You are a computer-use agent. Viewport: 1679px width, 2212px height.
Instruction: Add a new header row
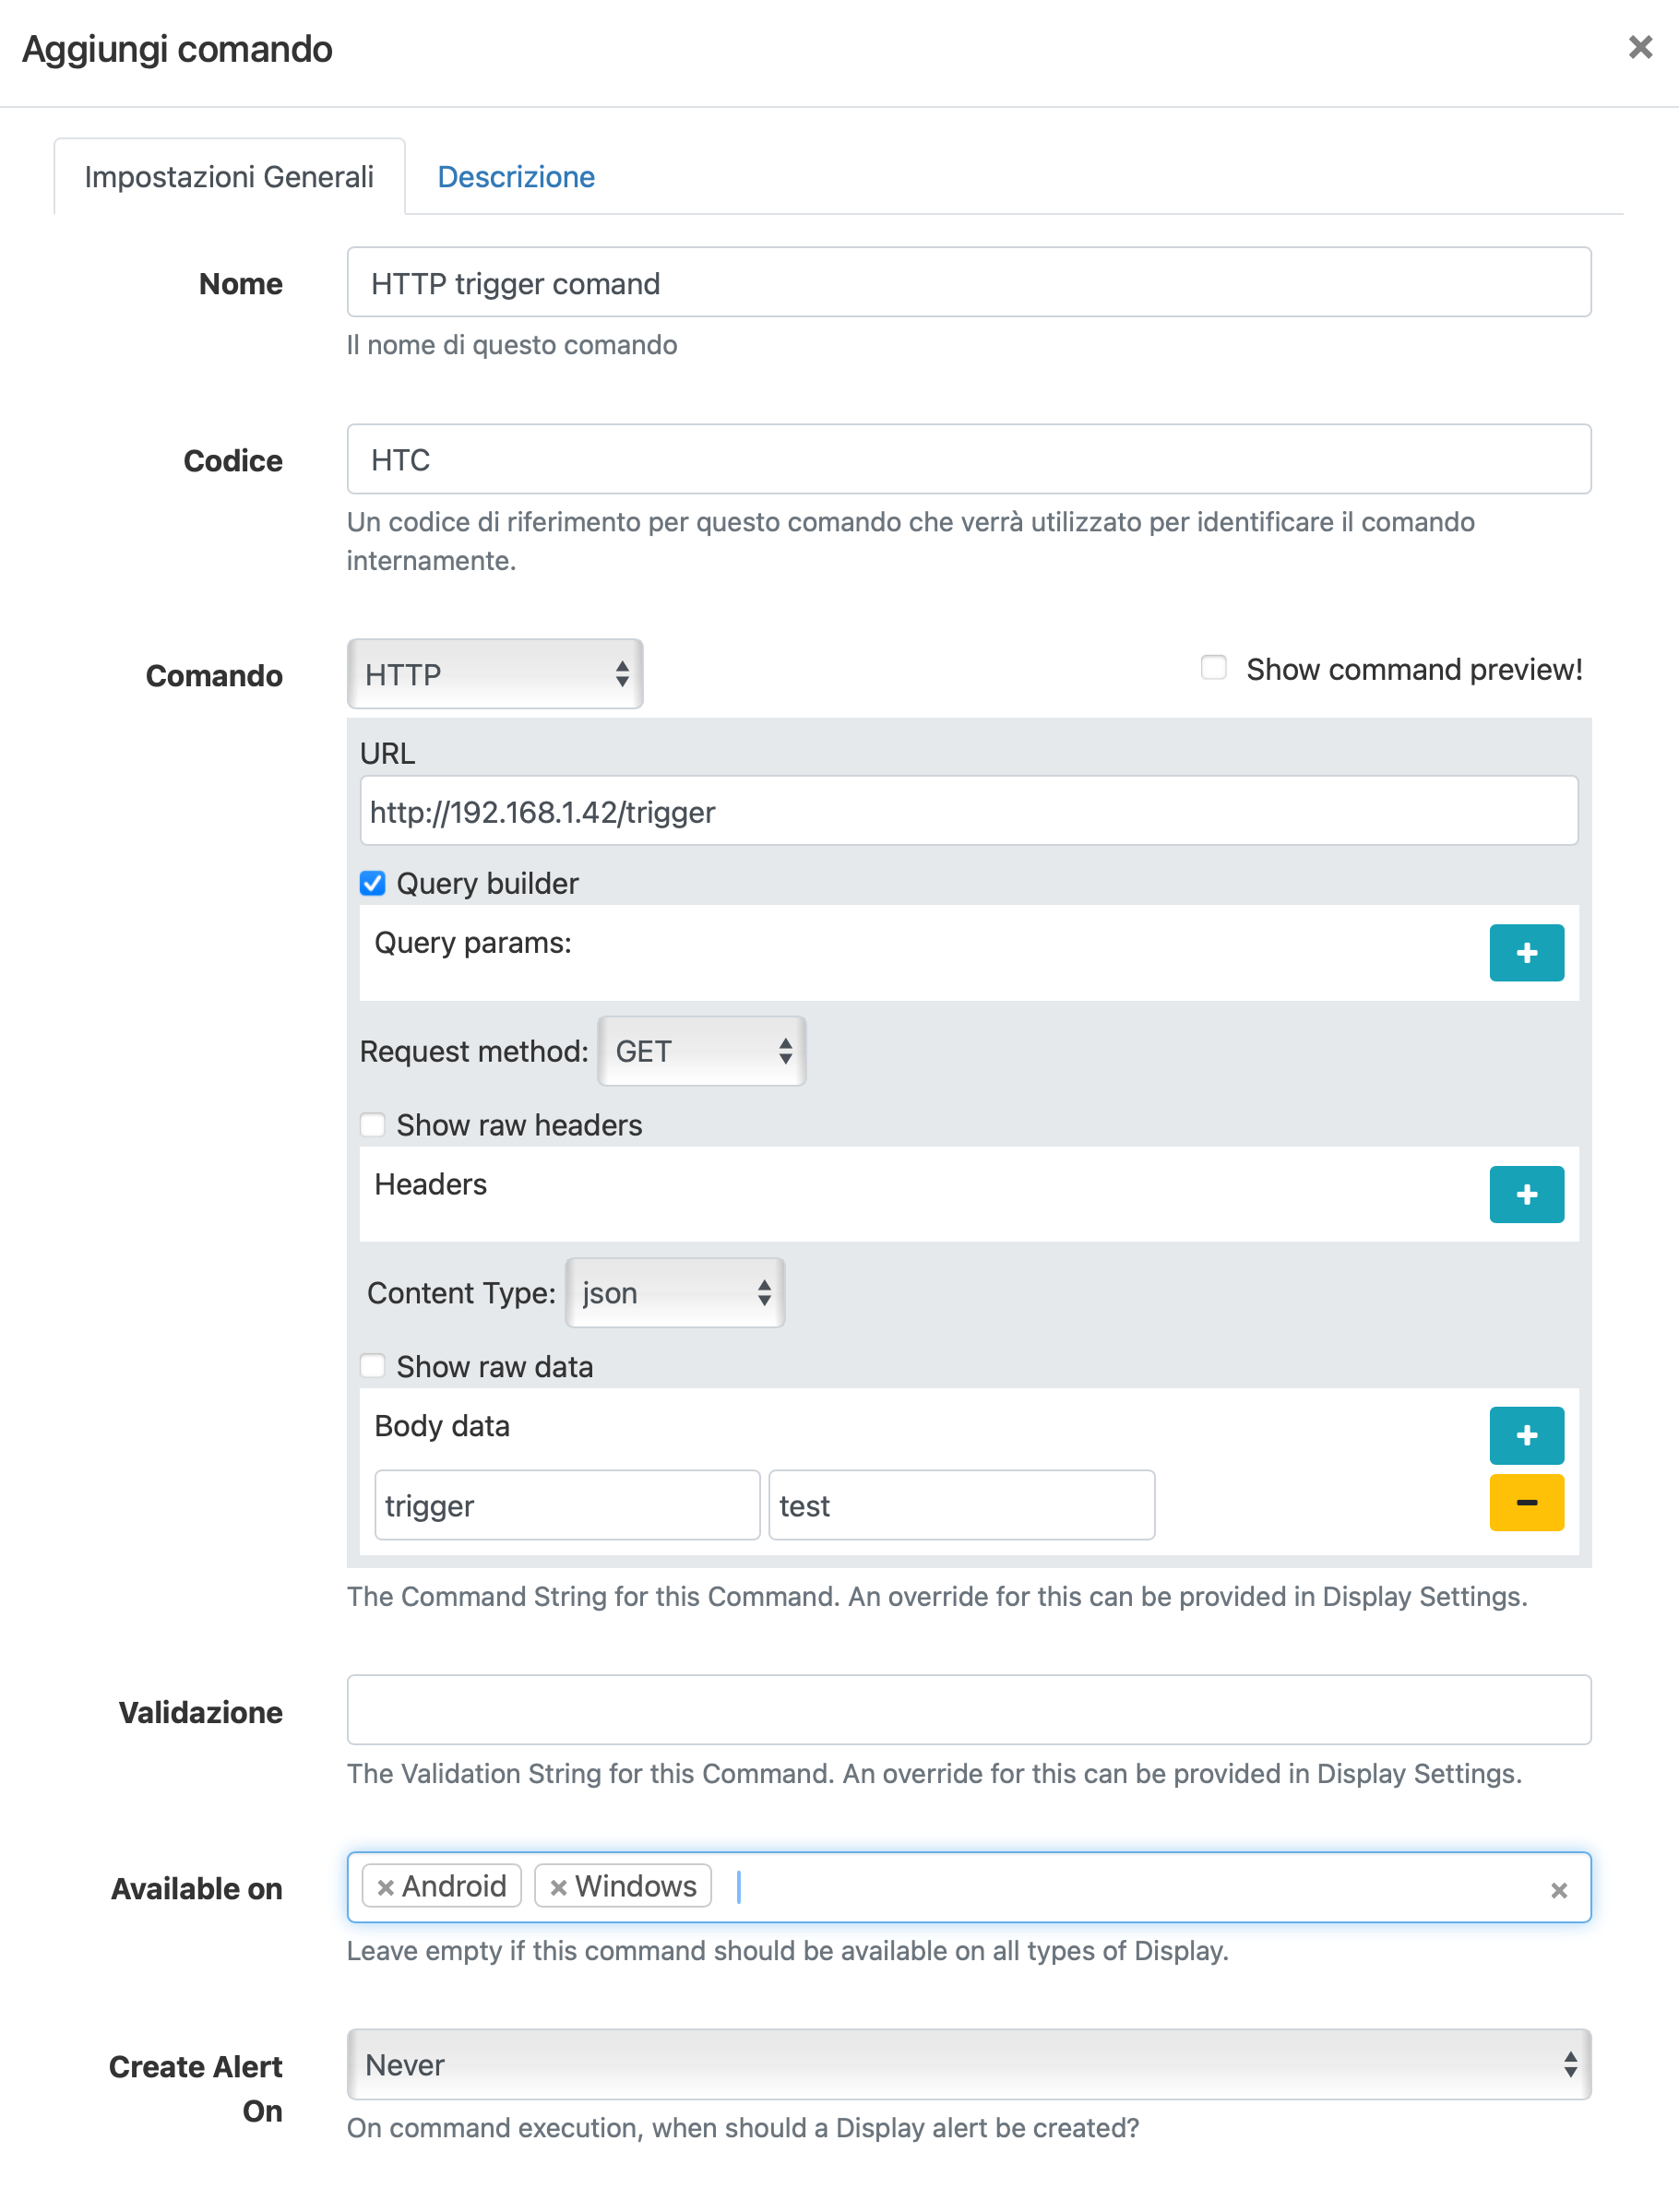click(x=1525, y=1194)
